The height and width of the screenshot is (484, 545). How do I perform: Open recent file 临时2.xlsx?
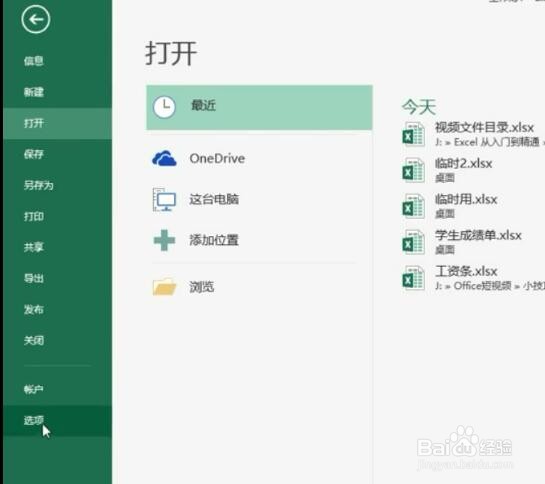click(463, 163)
